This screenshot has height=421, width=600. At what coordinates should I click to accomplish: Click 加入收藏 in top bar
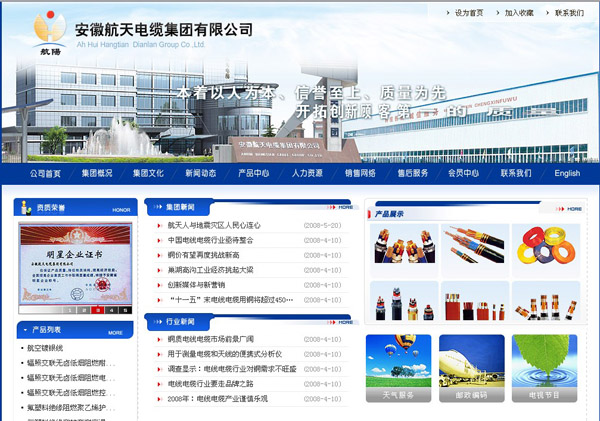pos(519,13)
